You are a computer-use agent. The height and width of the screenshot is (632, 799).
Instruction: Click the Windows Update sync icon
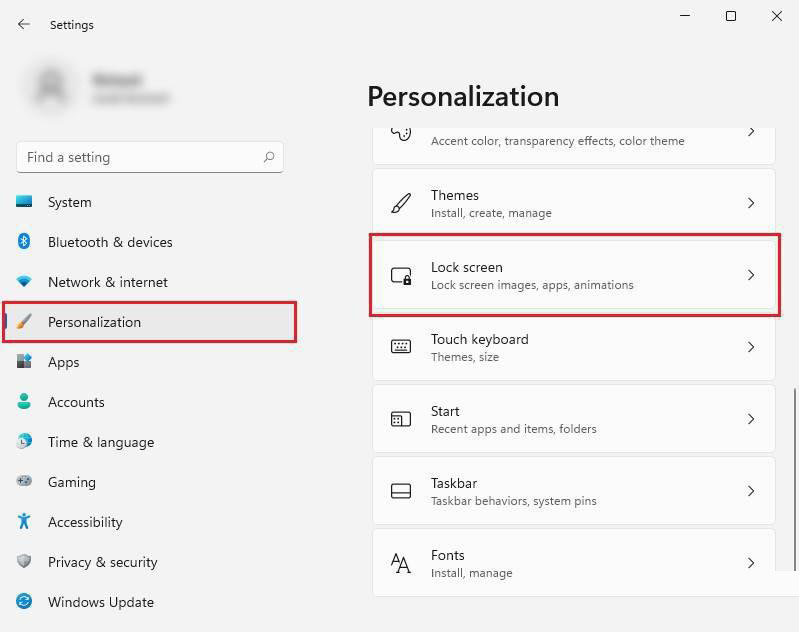click(24, 602)
